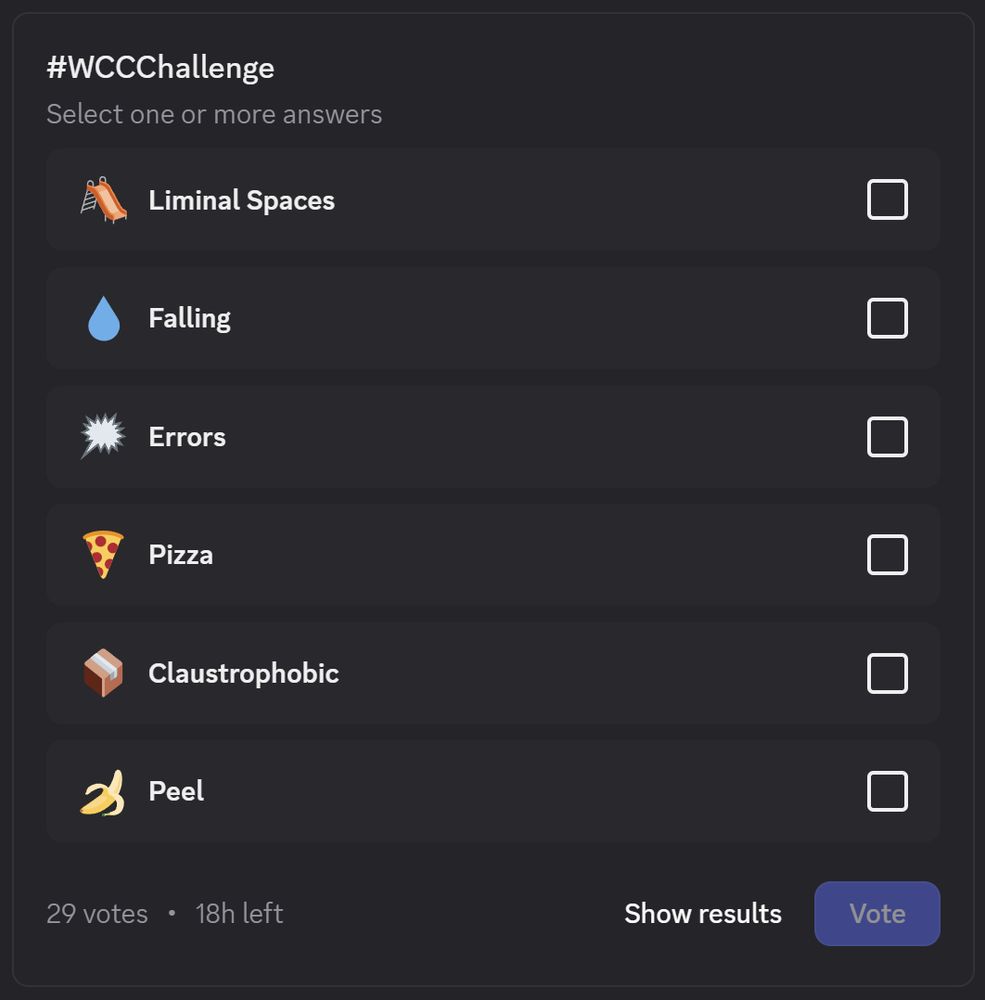The height and width of the screenshot is (1000, 985).
Task: Click the #WCCChallenge poll title
Action: click(161, 68)
